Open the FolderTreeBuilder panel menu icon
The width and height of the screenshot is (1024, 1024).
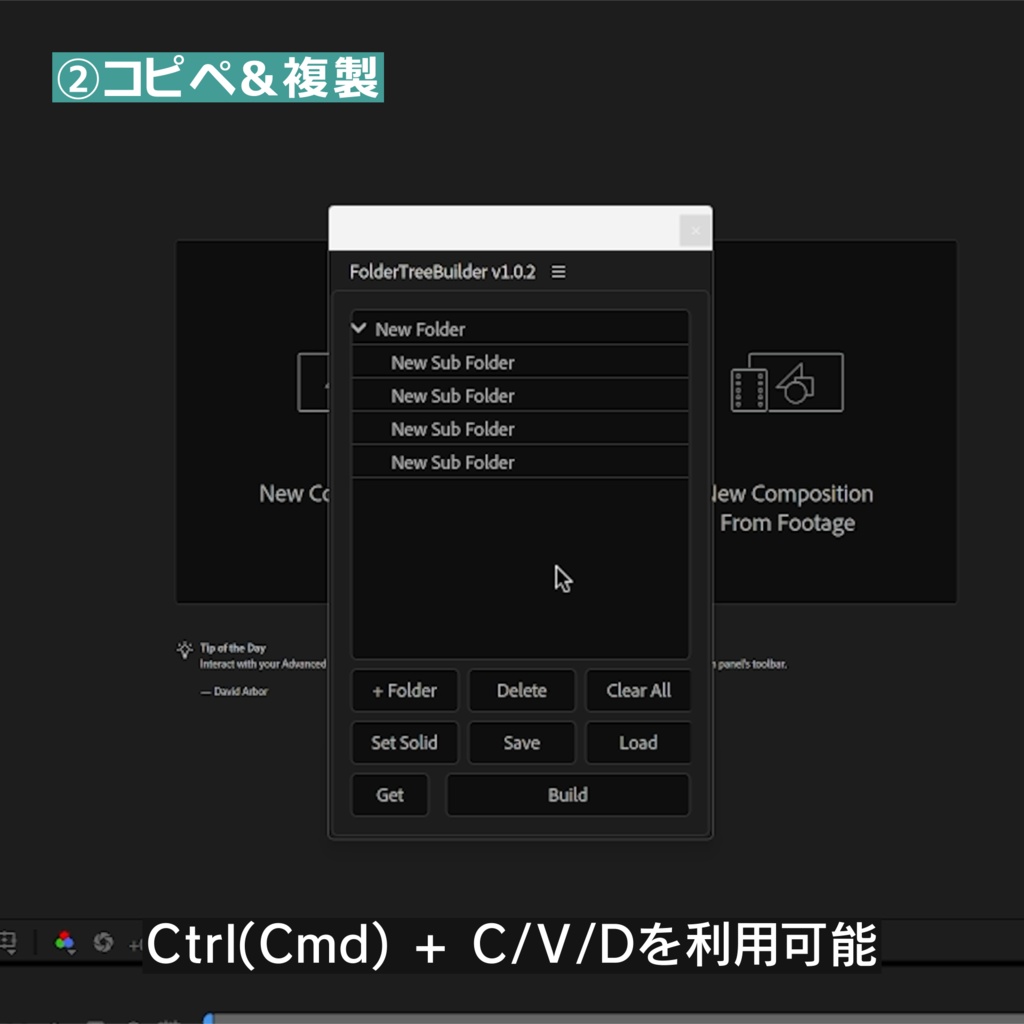pyautogui.click(x=558, y=272)
